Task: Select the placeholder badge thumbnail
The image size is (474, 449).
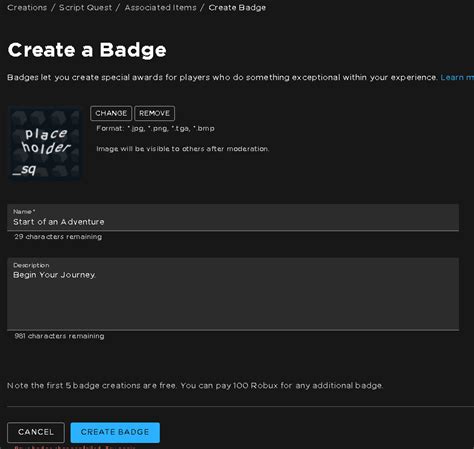Action: tap(44, 144)
